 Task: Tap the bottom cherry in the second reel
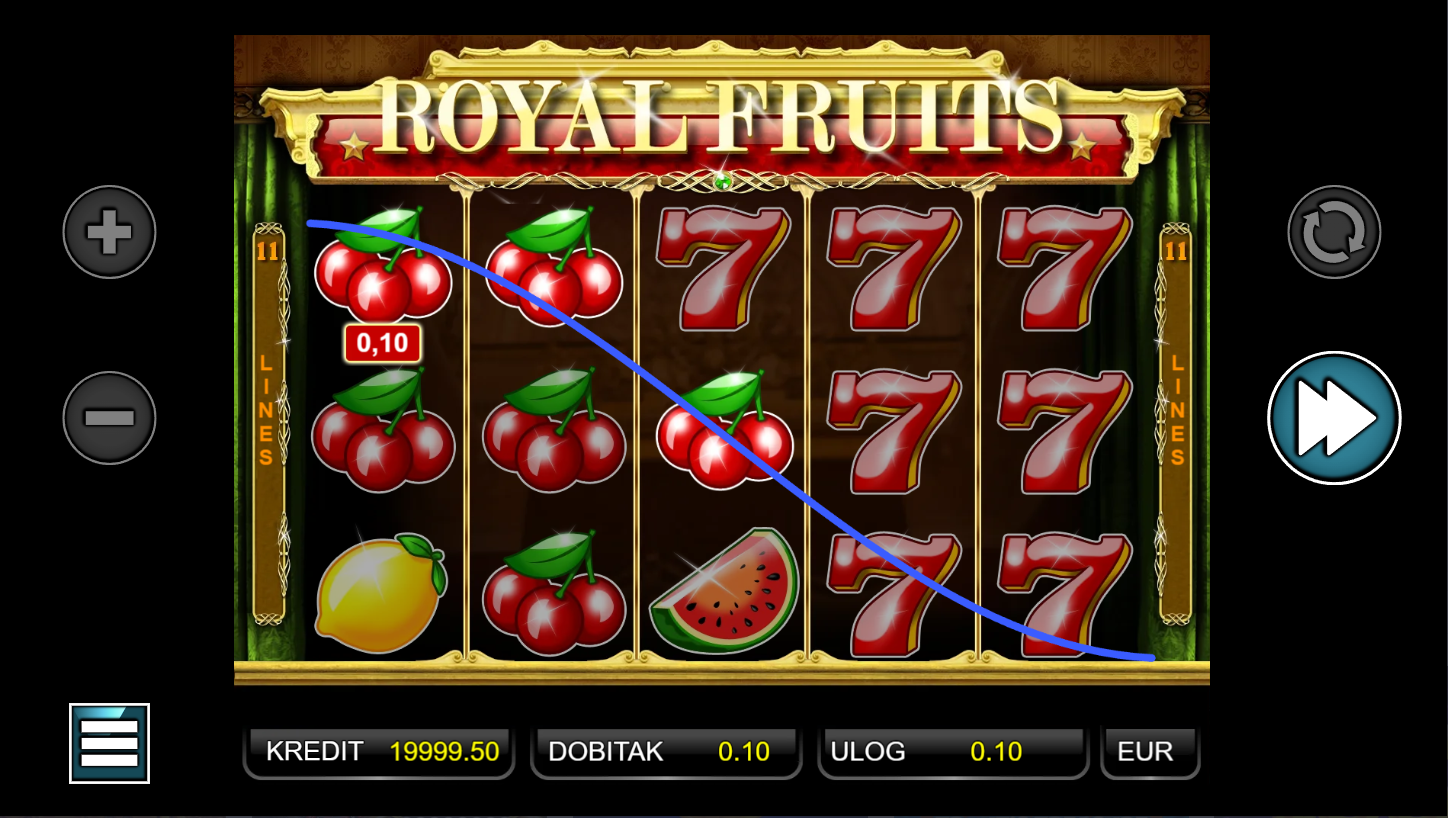[554, 592]
